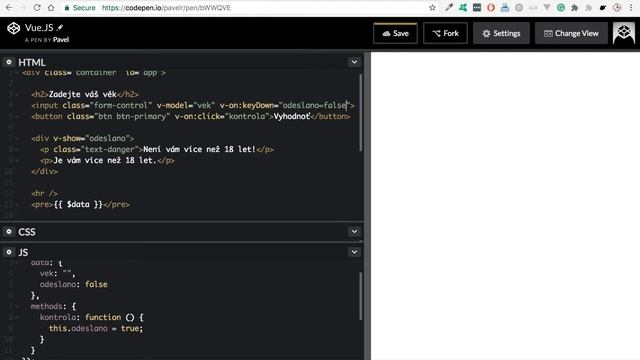Open JS editor settings gear

9,252
